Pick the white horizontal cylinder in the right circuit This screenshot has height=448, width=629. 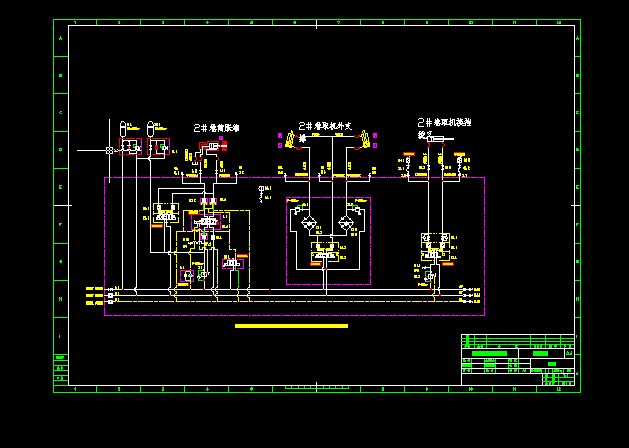439,139
